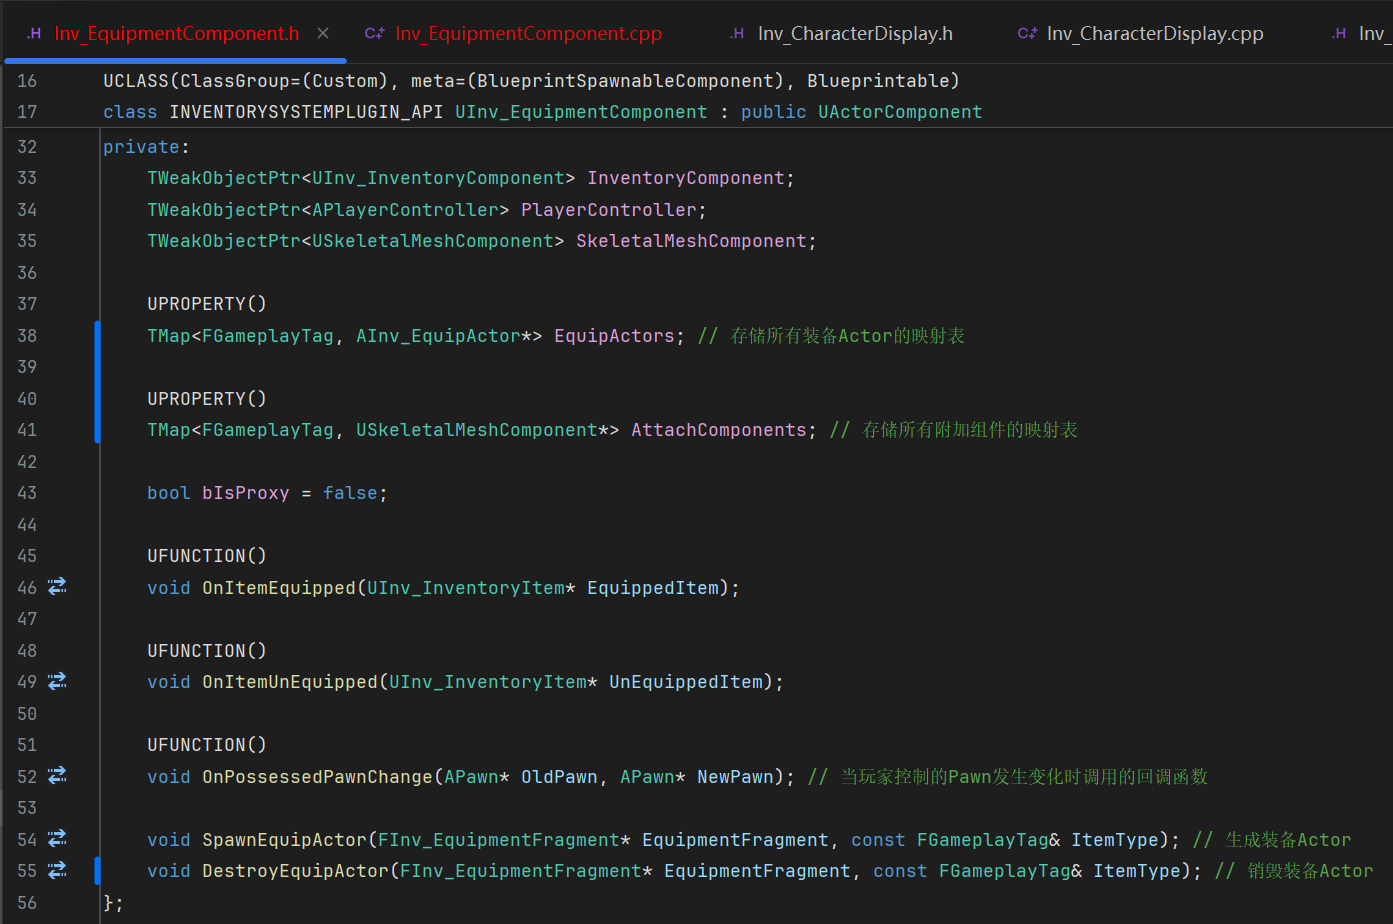Viewport: 1393px width, 924px height.
Task: Click the C++ file icon on Inv_EquipmentComponent.cpp tab
Action: [375, 33]
